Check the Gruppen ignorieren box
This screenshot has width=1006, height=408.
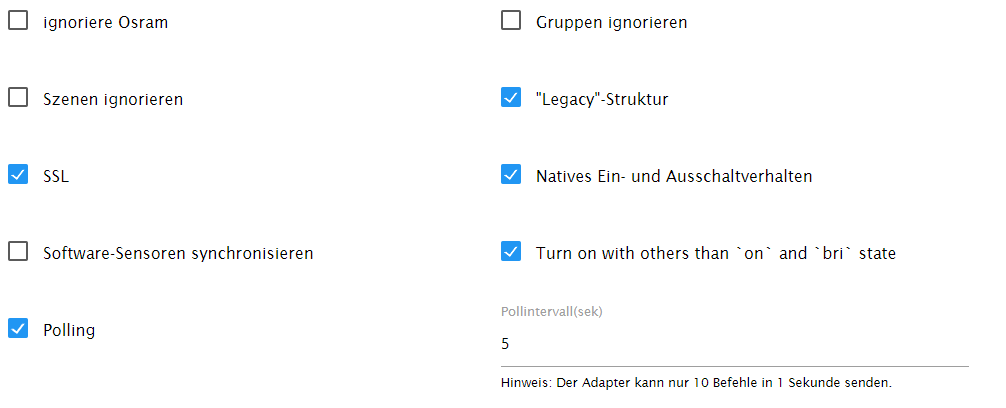click(x=511, y=21)
